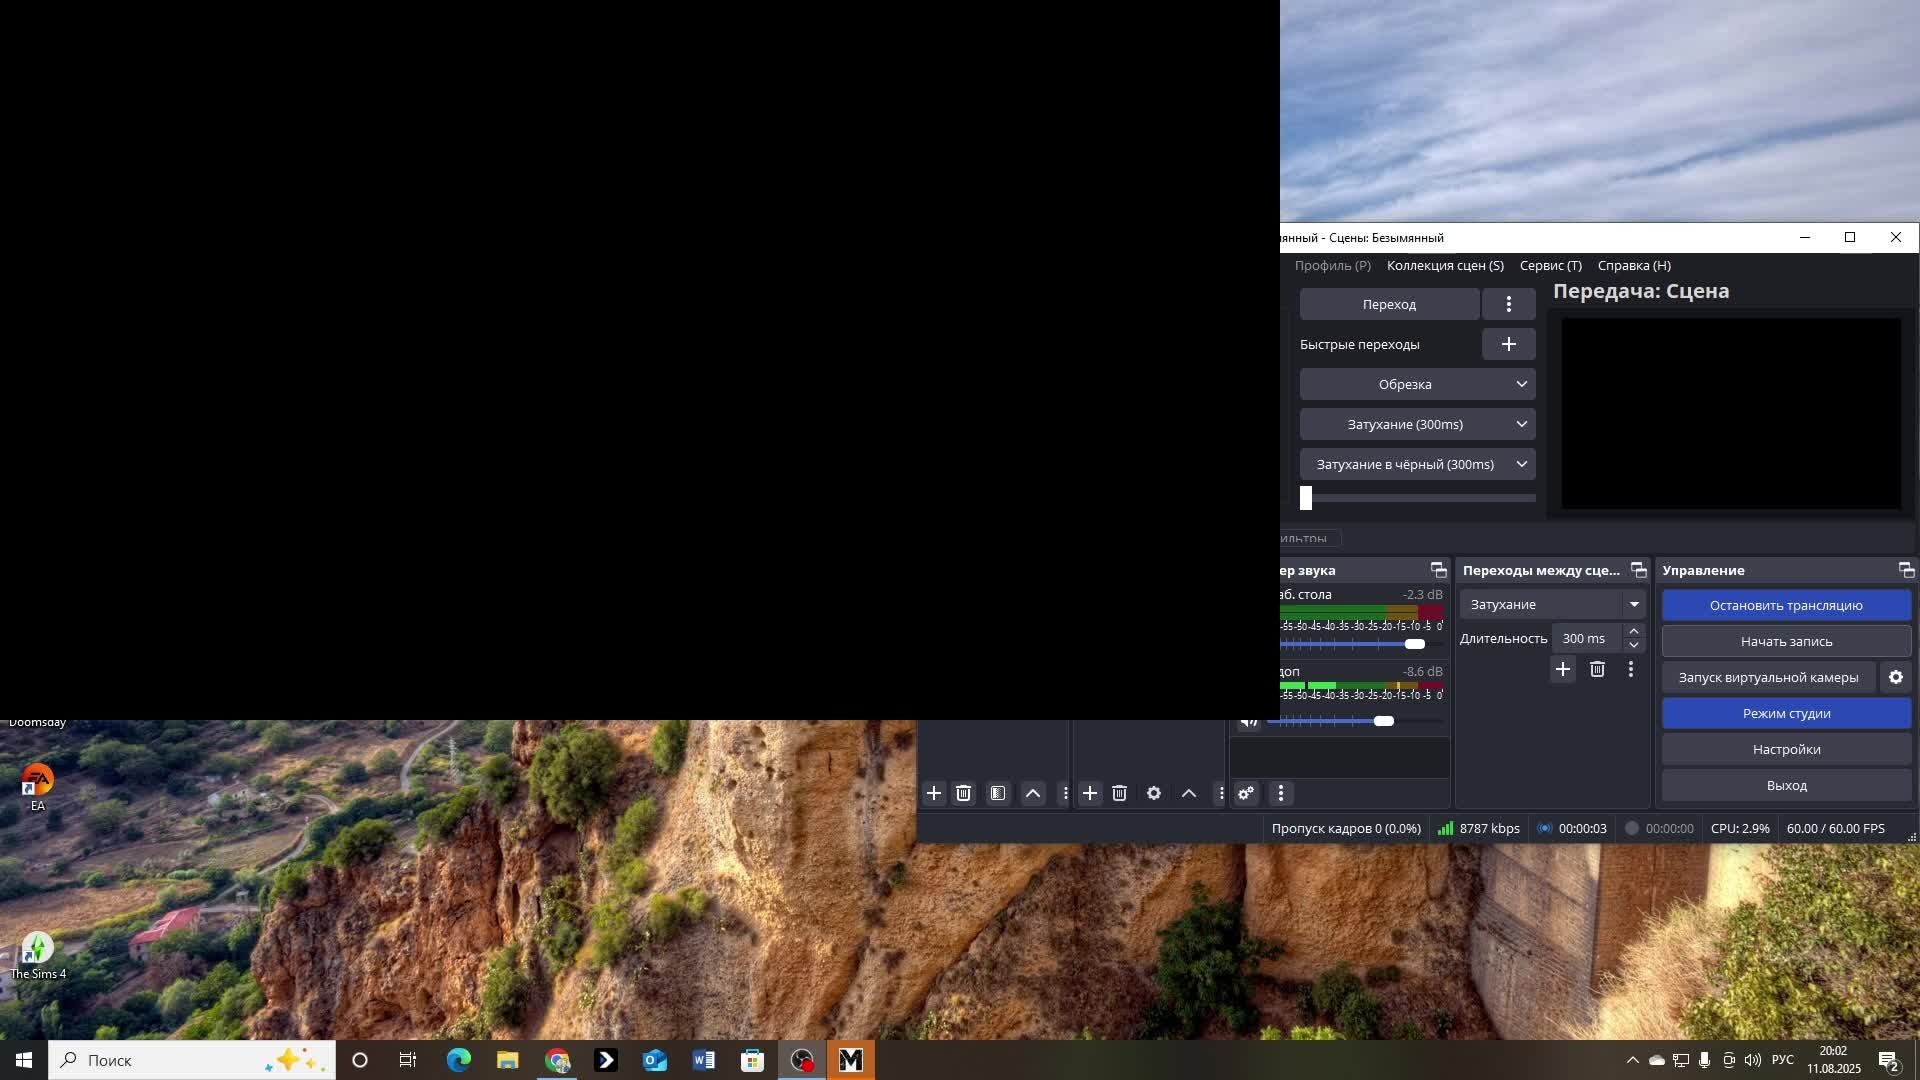Toggle Запуск виртуальной камеры
1920x1080 pixels.
1768,677
